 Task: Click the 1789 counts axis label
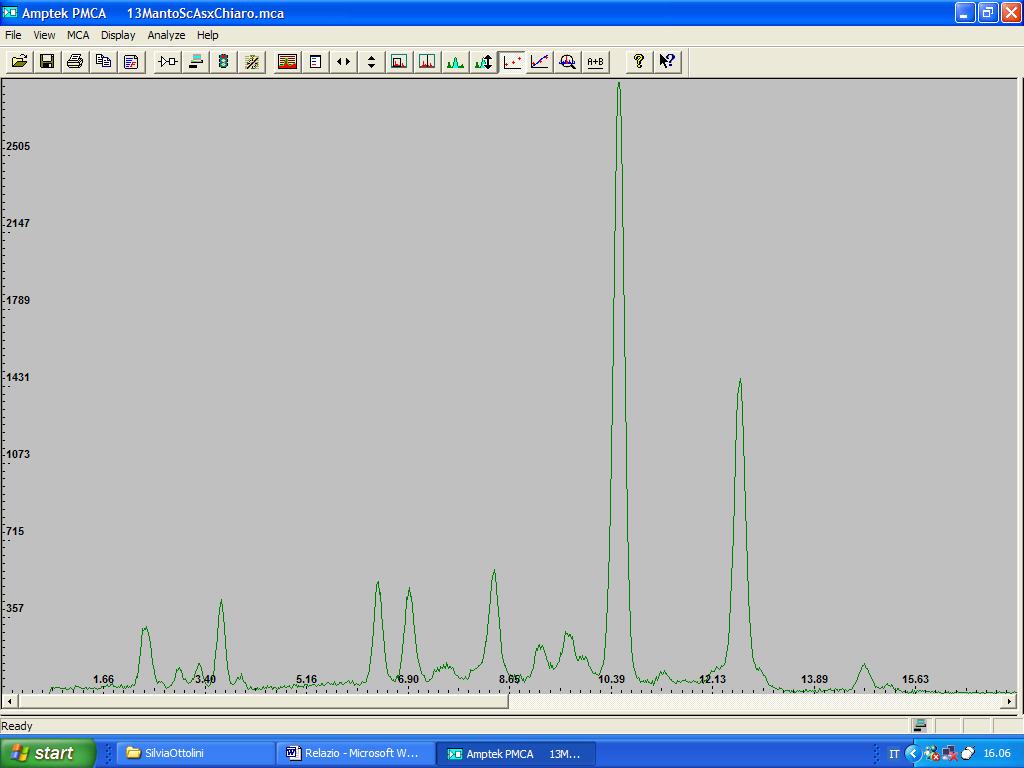[18, 300]
